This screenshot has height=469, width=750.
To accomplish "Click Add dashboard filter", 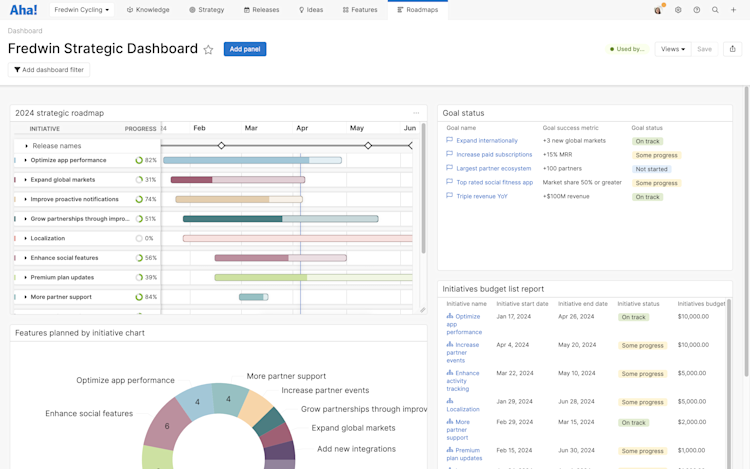I will [x=49, y=70].
